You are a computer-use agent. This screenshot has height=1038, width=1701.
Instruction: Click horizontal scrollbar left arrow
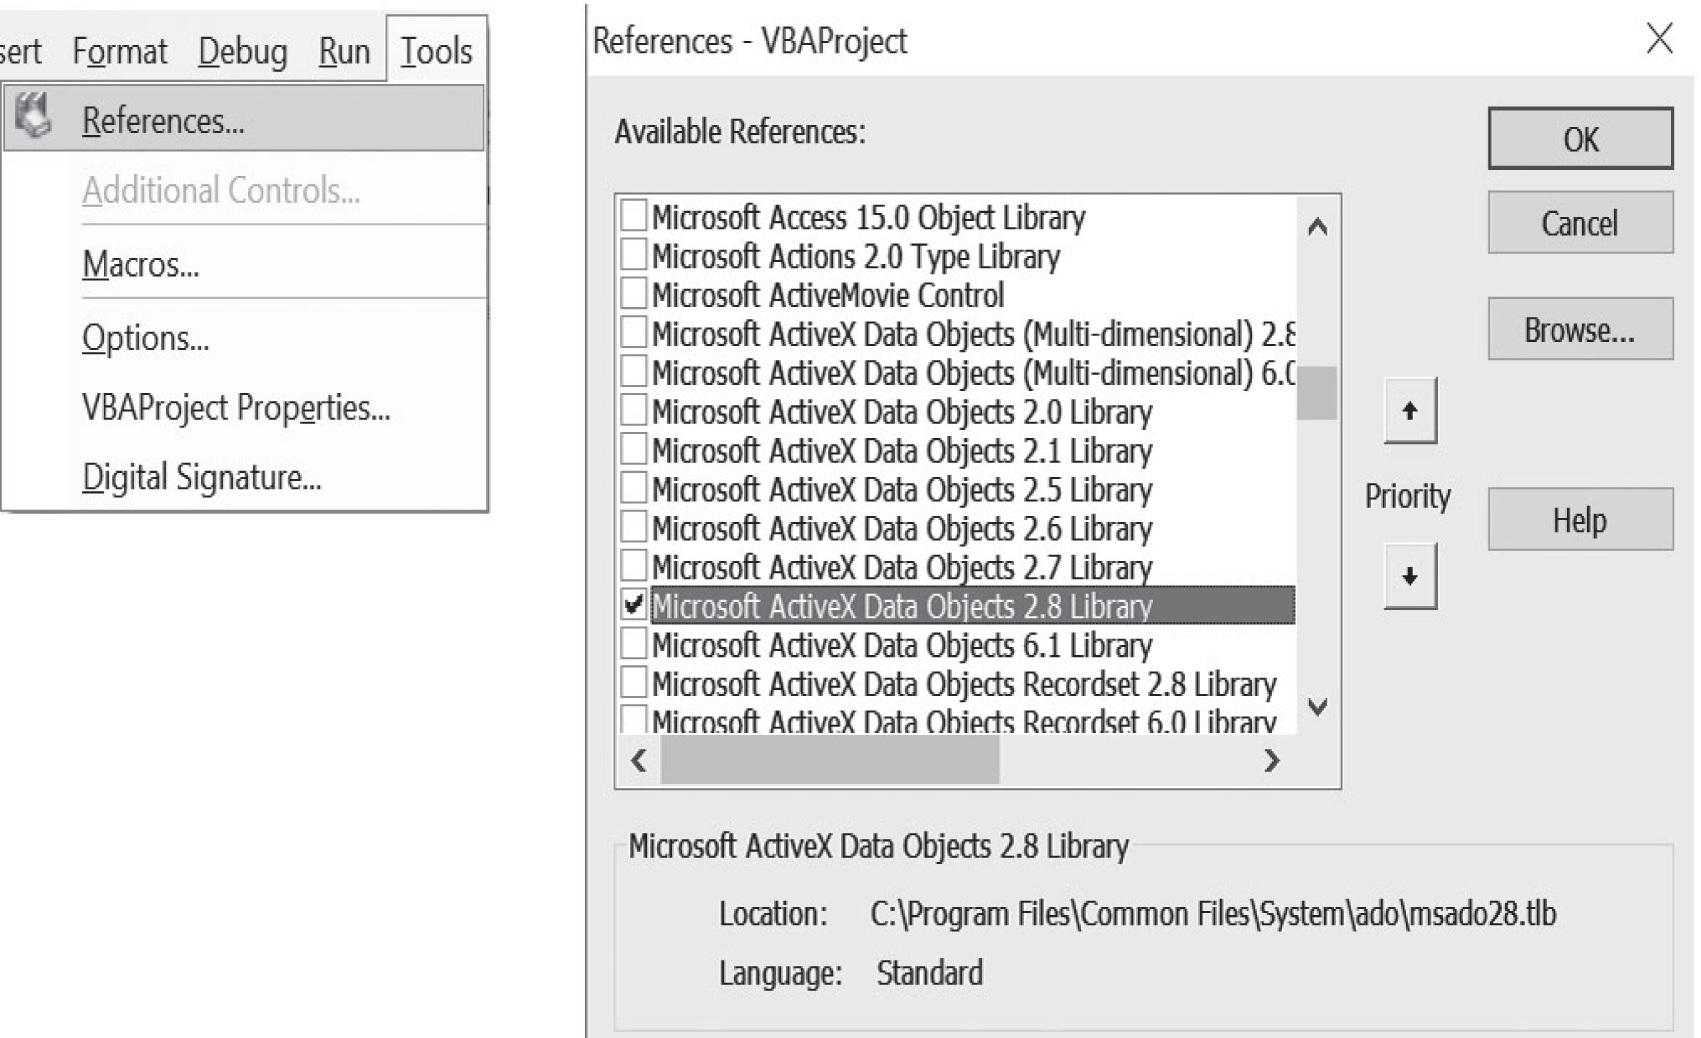point(640,761)
